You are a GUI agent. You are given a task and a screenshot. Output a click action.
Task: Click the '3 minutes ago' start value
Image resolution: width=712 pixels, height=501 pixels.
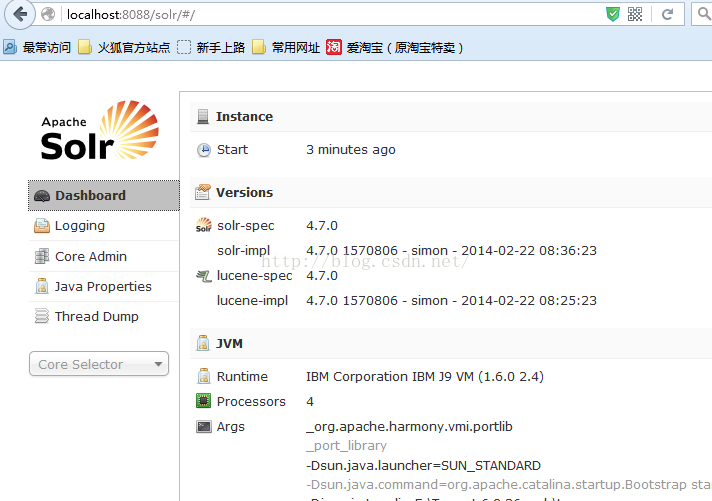click(351, 150)
